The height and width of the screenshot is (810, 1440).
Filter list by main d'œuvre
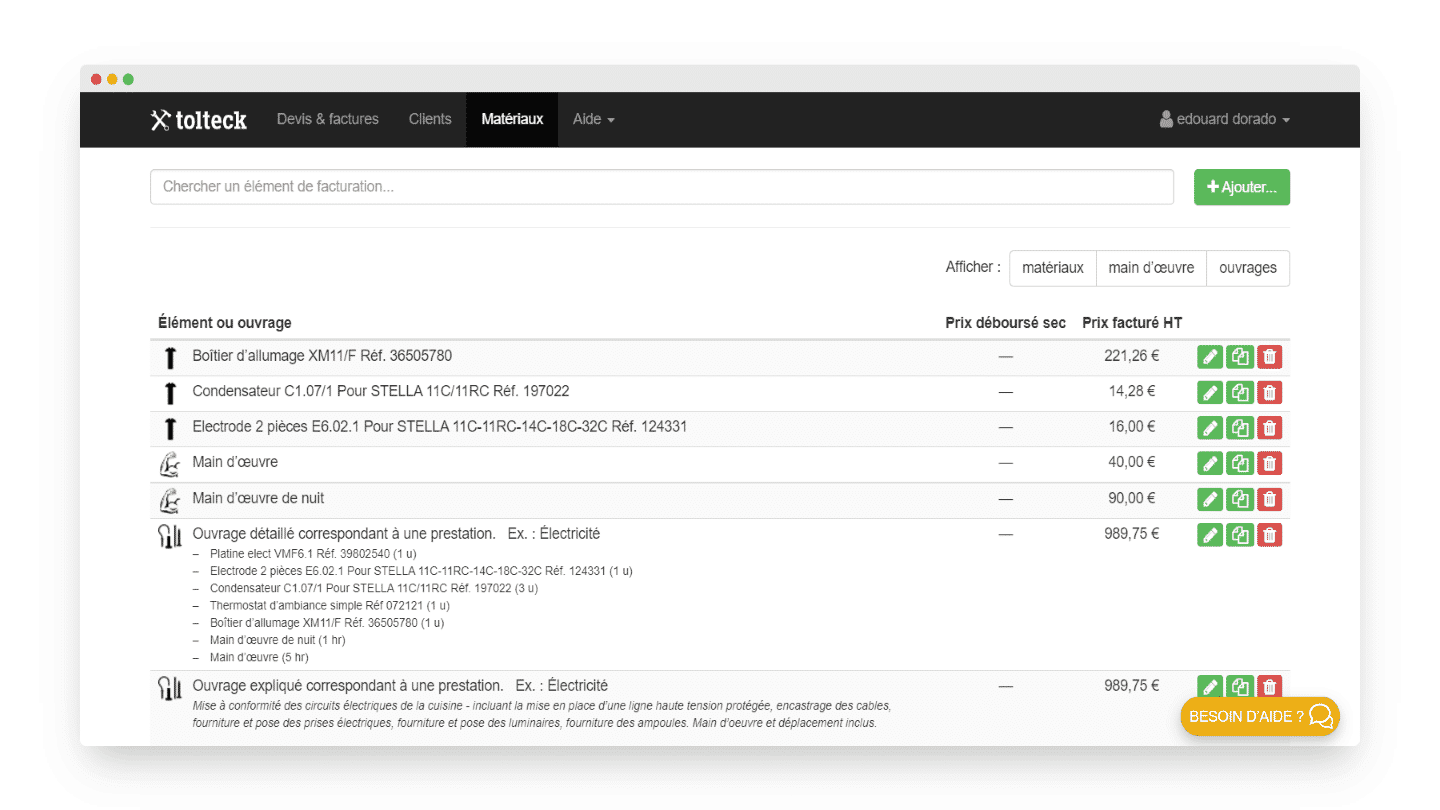(x=1151, y=268)
